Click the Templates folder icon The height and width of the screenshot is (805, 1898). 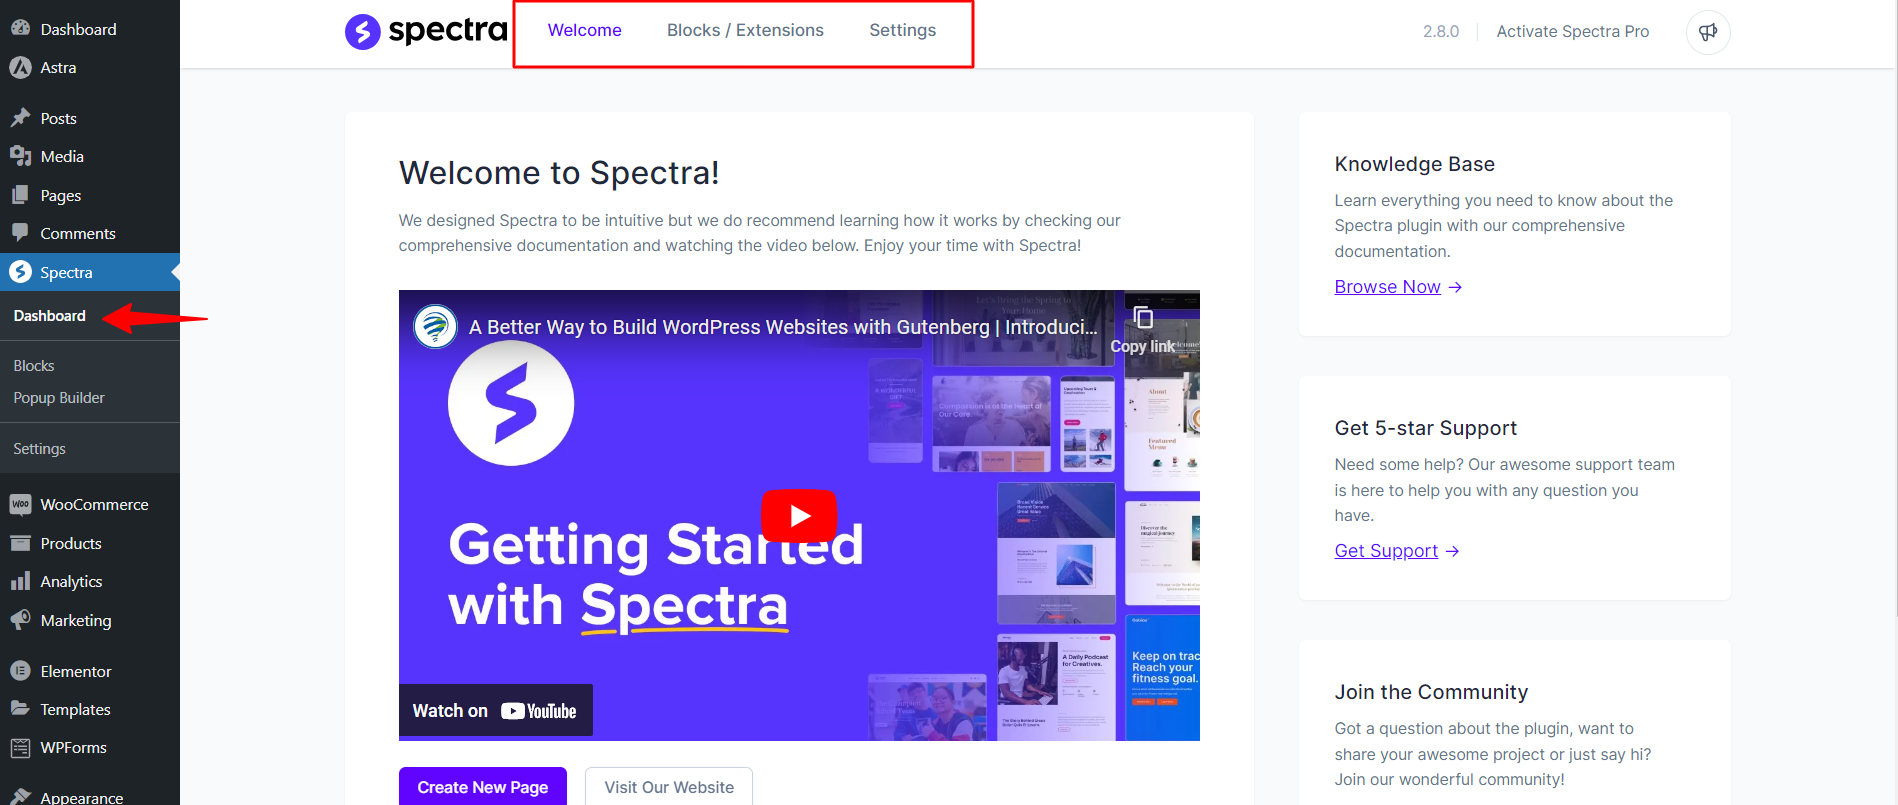click(x=20, y=709)
